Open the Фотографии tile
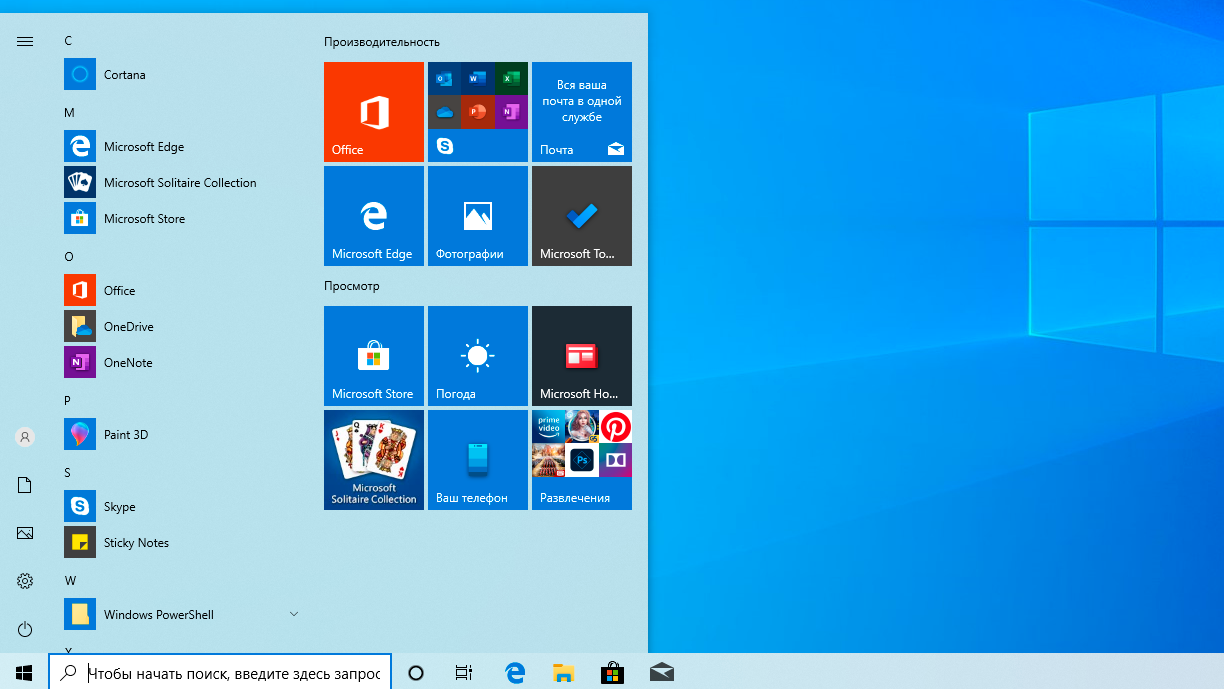This screenshot has height=689, width=1224. [477, 216]
